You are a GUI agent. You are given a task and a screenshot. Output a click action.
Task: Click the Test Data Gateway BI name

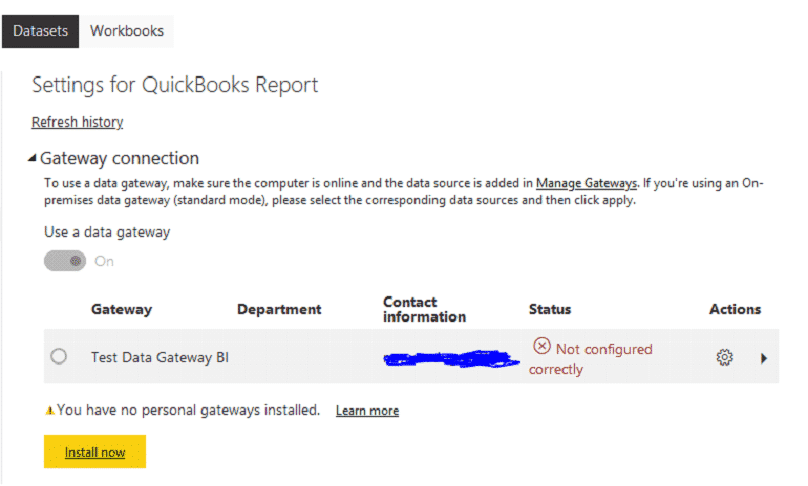pos(160,357)
